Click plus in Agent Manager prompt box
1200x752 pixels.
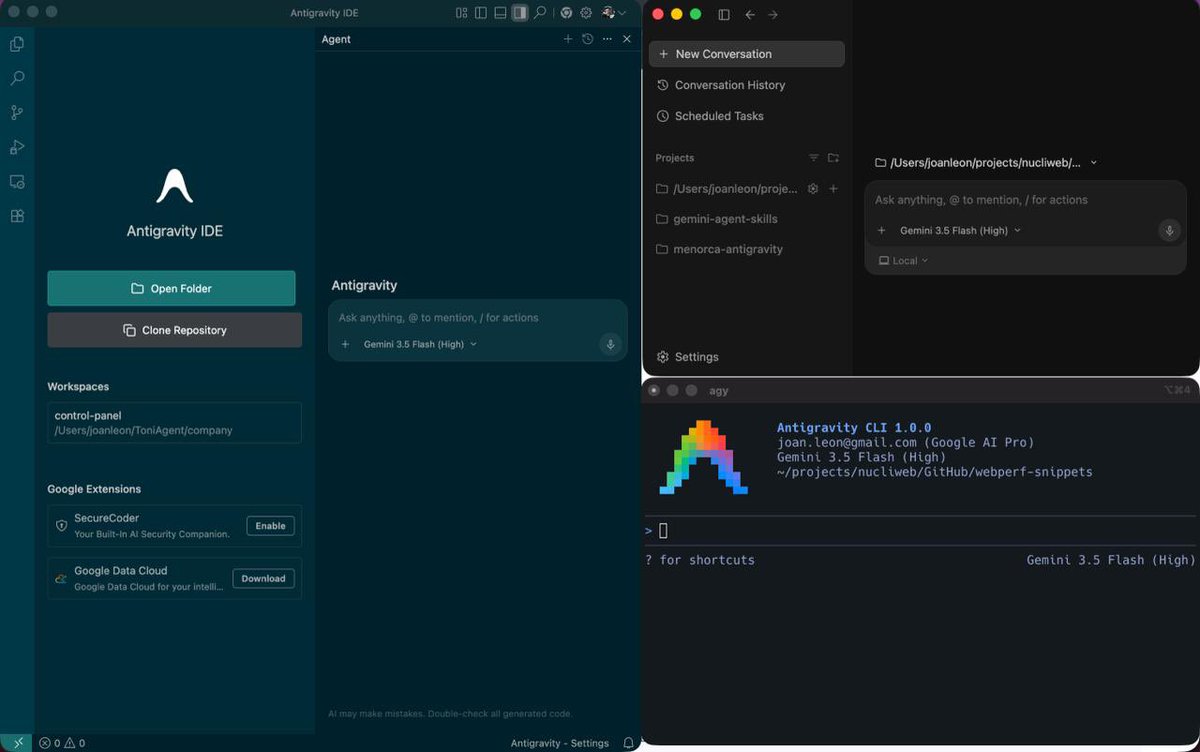pos(881,230)
